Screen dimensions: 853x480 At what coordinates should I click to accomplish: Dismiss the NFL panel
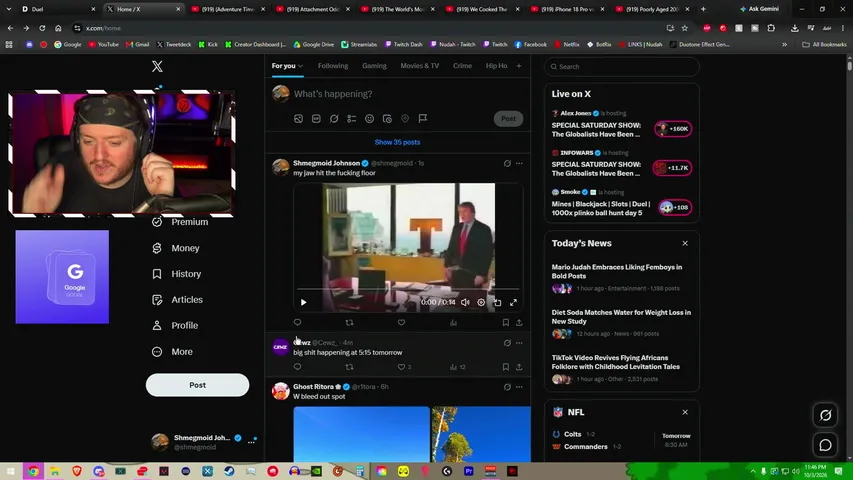(685, 412)
